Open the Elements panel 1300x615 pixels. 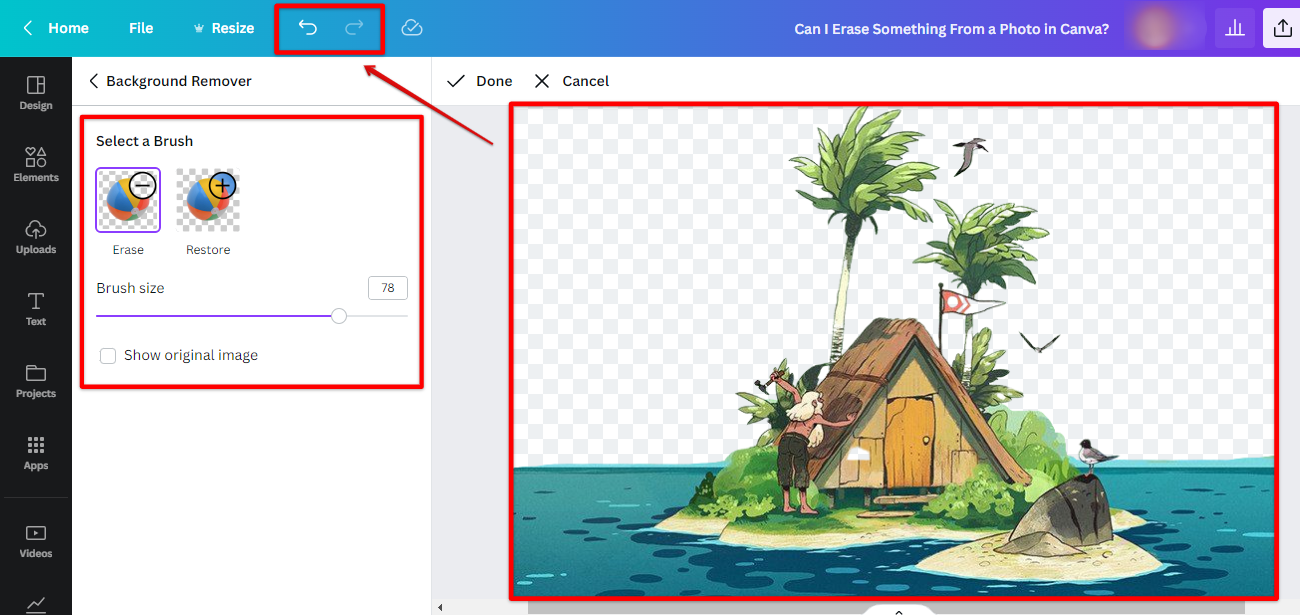[35, 163]
